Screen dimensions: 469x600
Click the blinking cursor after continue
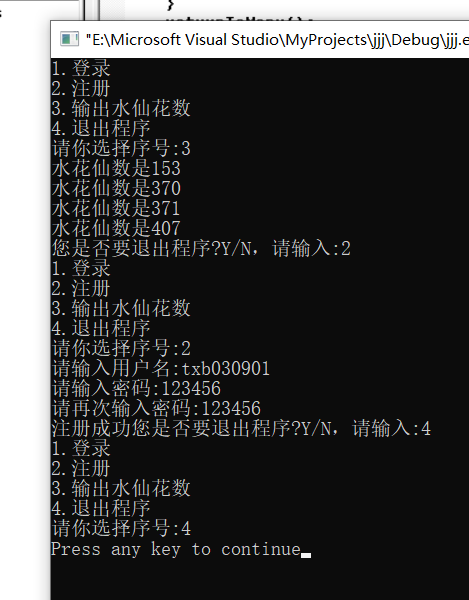pyautogui.click(x=306, y=555)
